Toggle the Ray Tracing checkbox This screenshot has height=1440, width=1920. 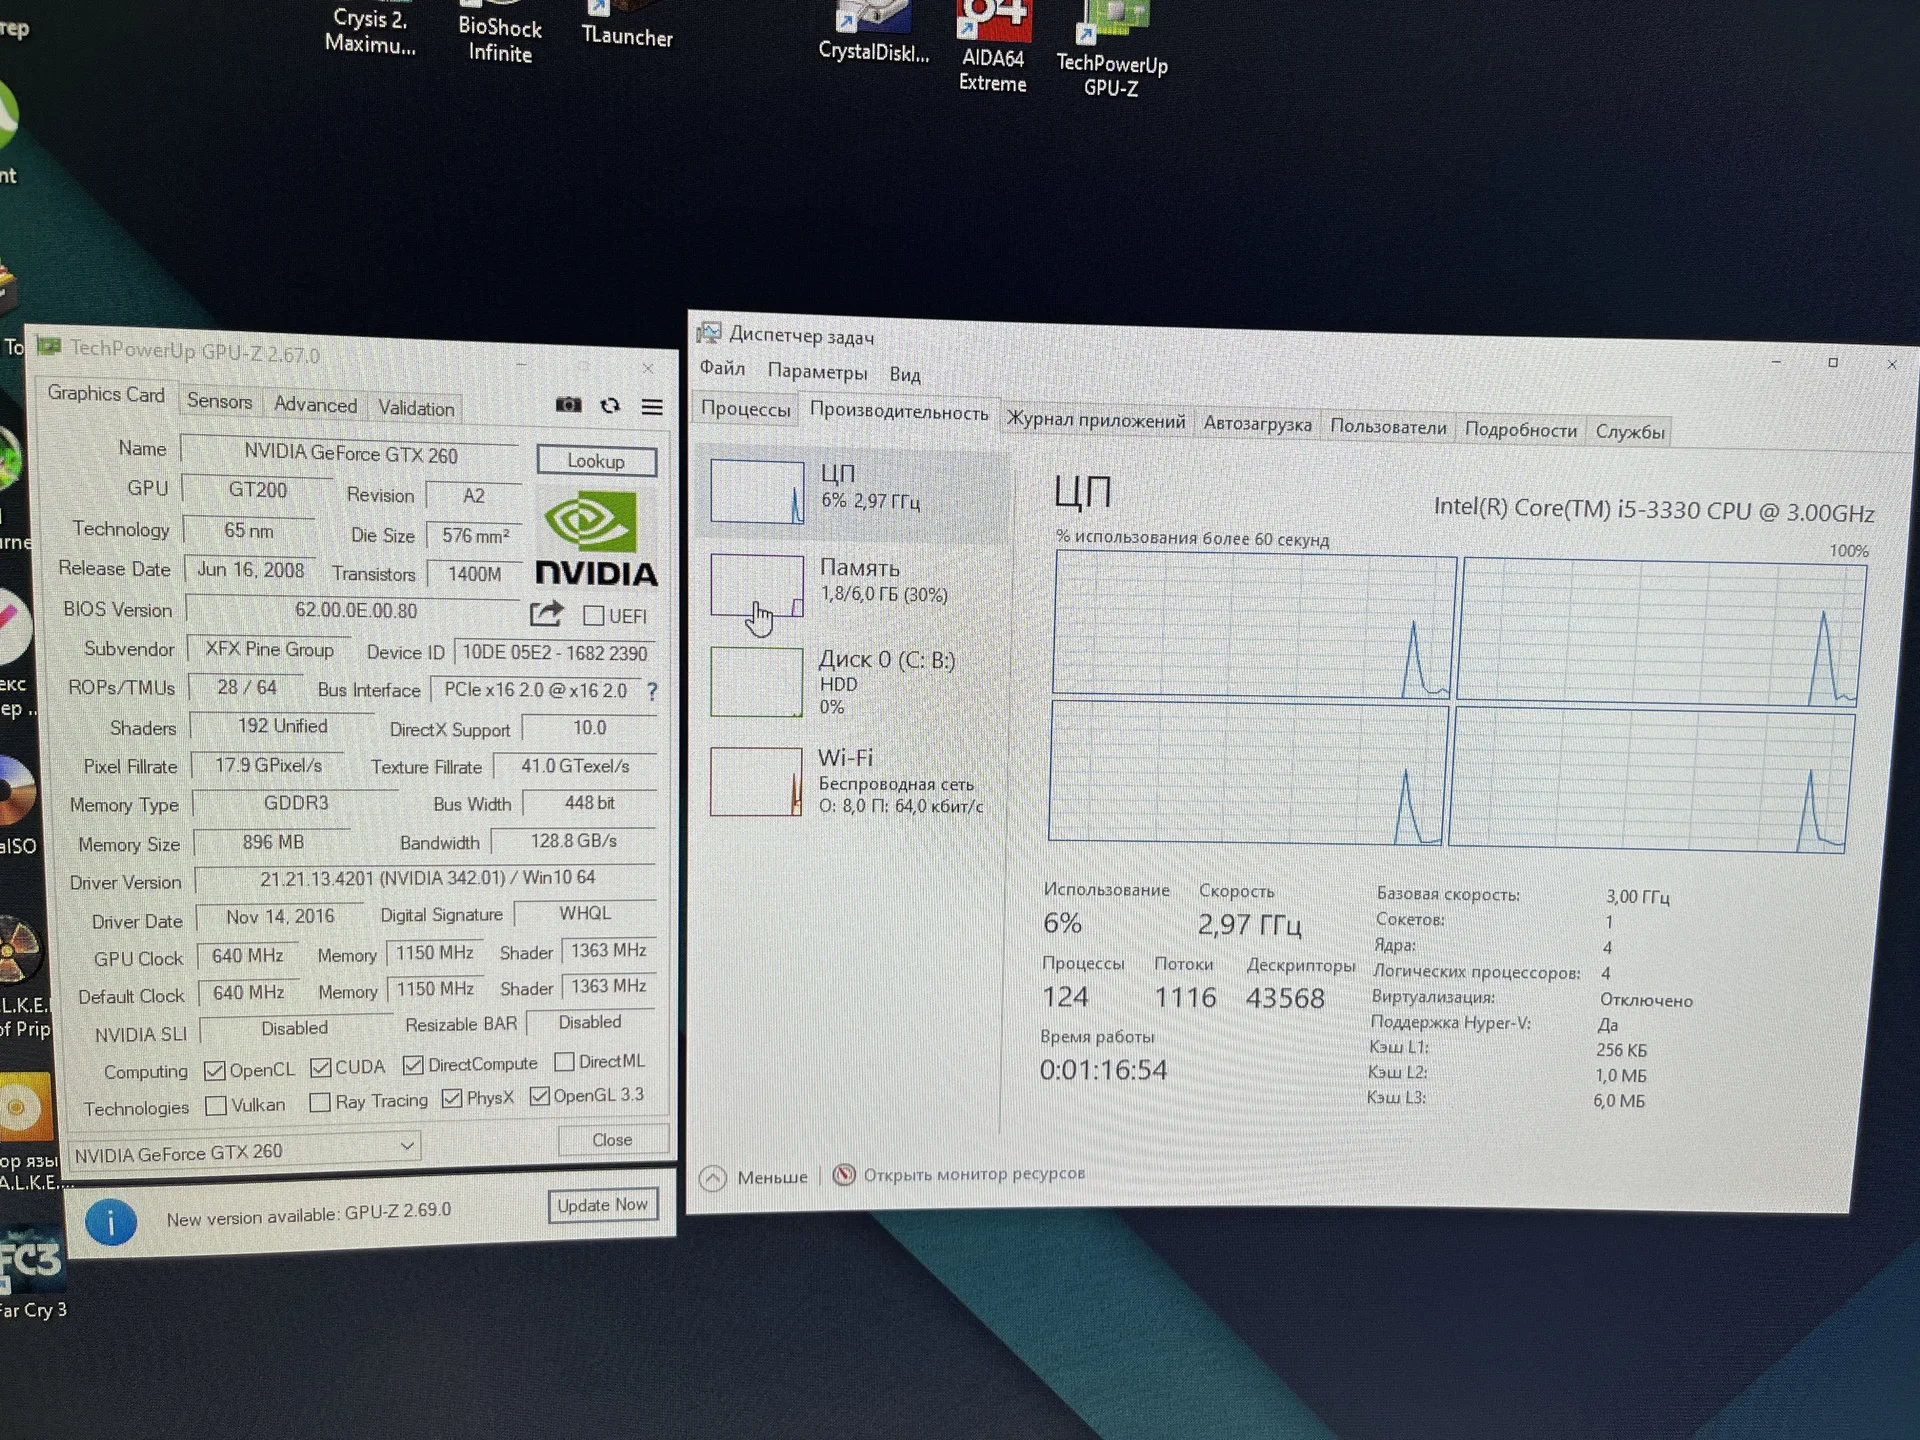320,1102
